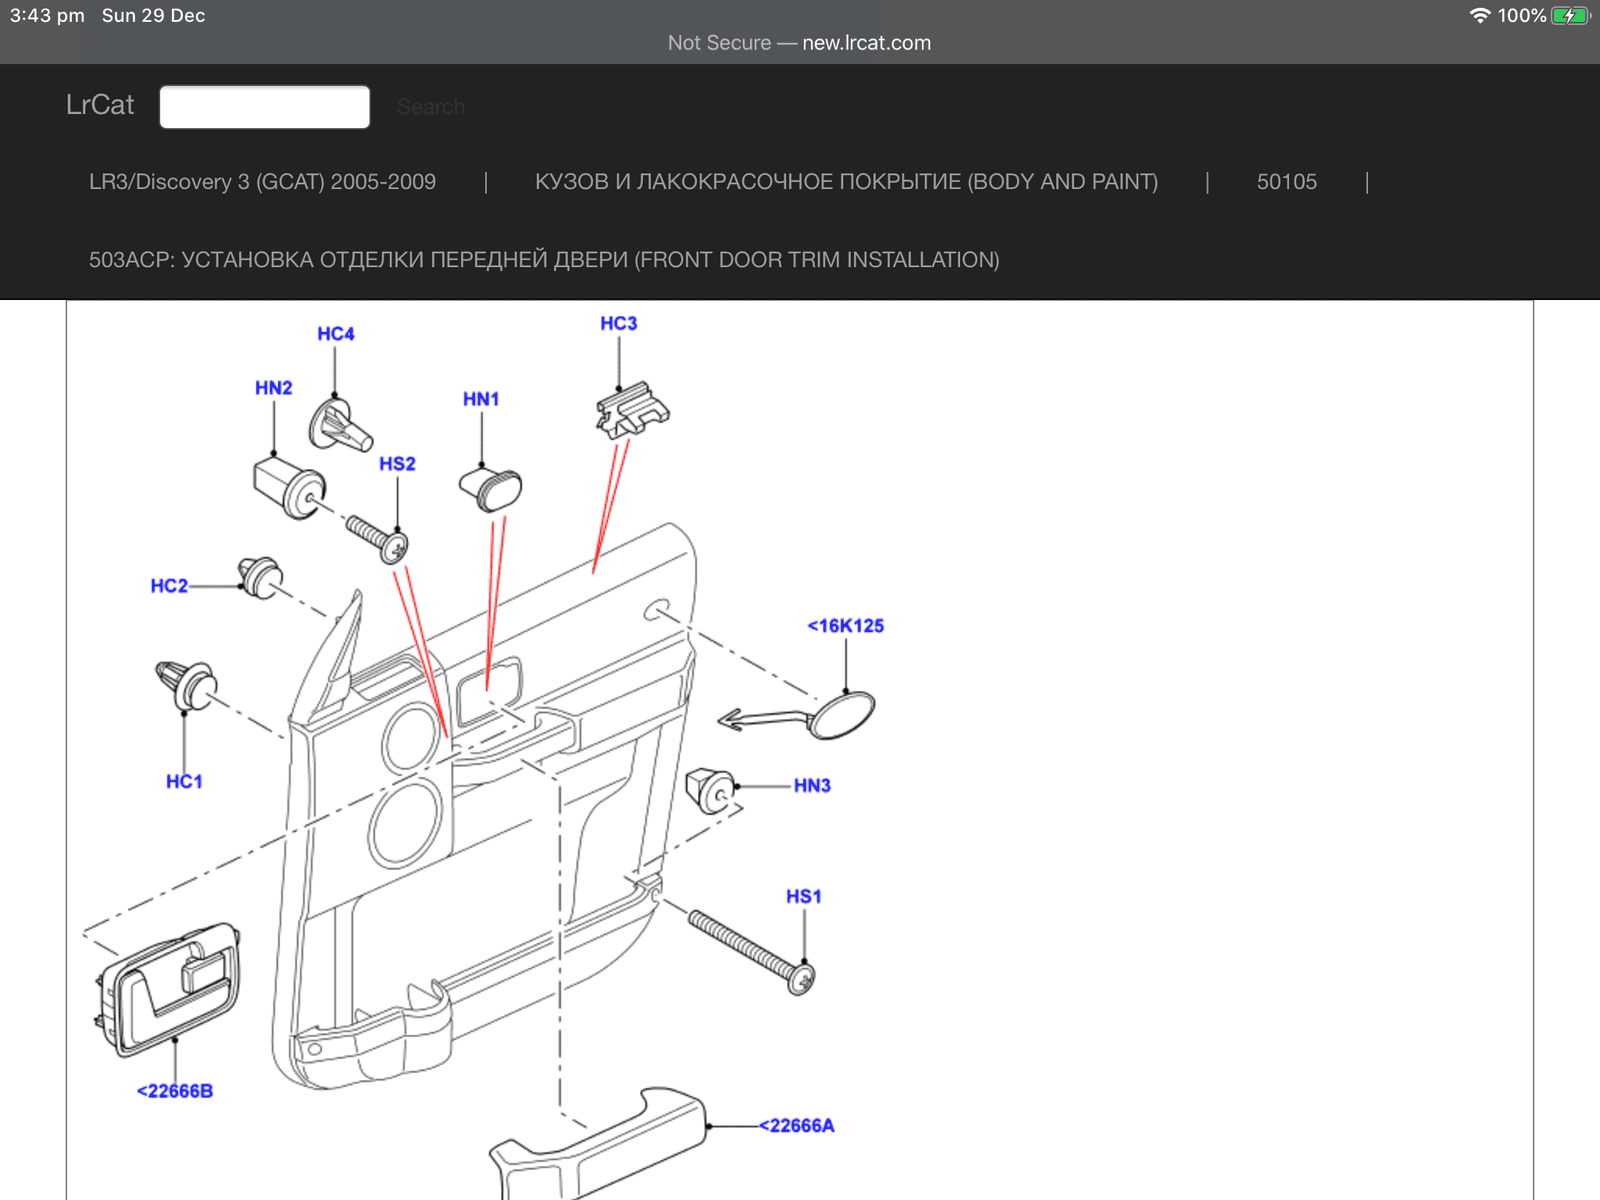Select the <16K125 part label
The width and height of the screenshot is (1600, 1200).
pyautogui.click(x=846, y=626)
